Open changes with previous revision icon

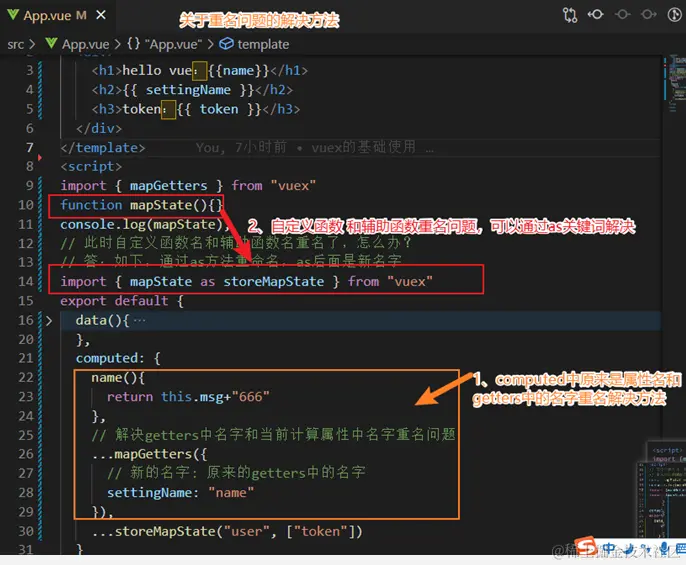[595, 14]
